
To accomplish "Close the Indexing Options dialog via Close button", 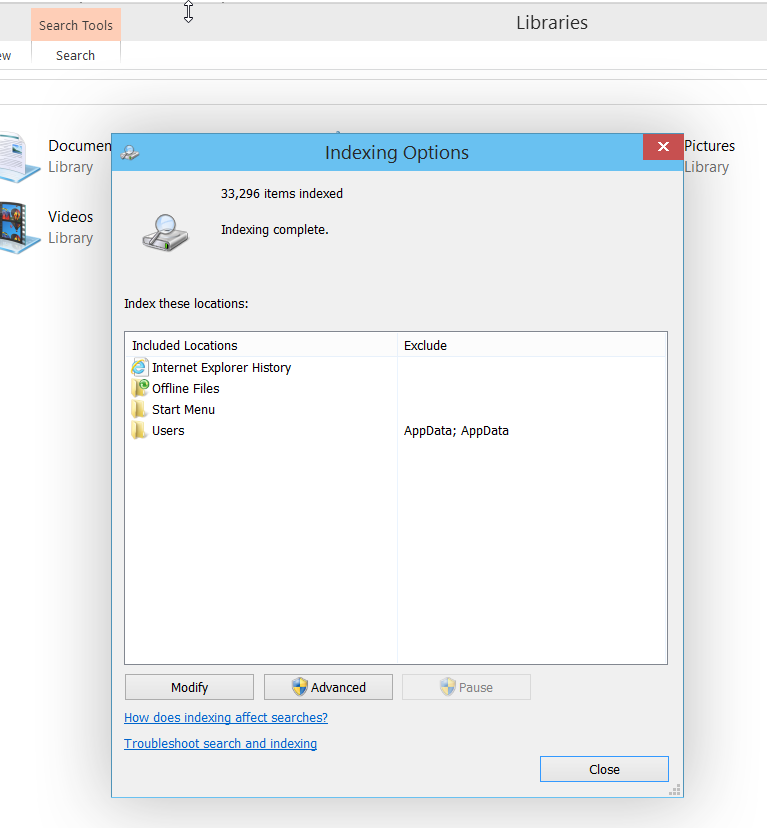I will pos(604,769).
